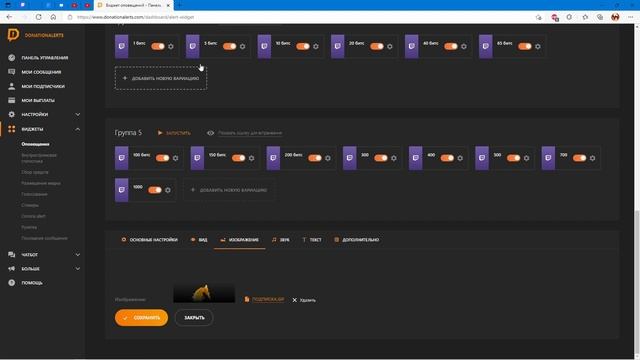640x360 pixels.
Task: Open settings gear for the 150 битс variation
Action: (251, 158)
